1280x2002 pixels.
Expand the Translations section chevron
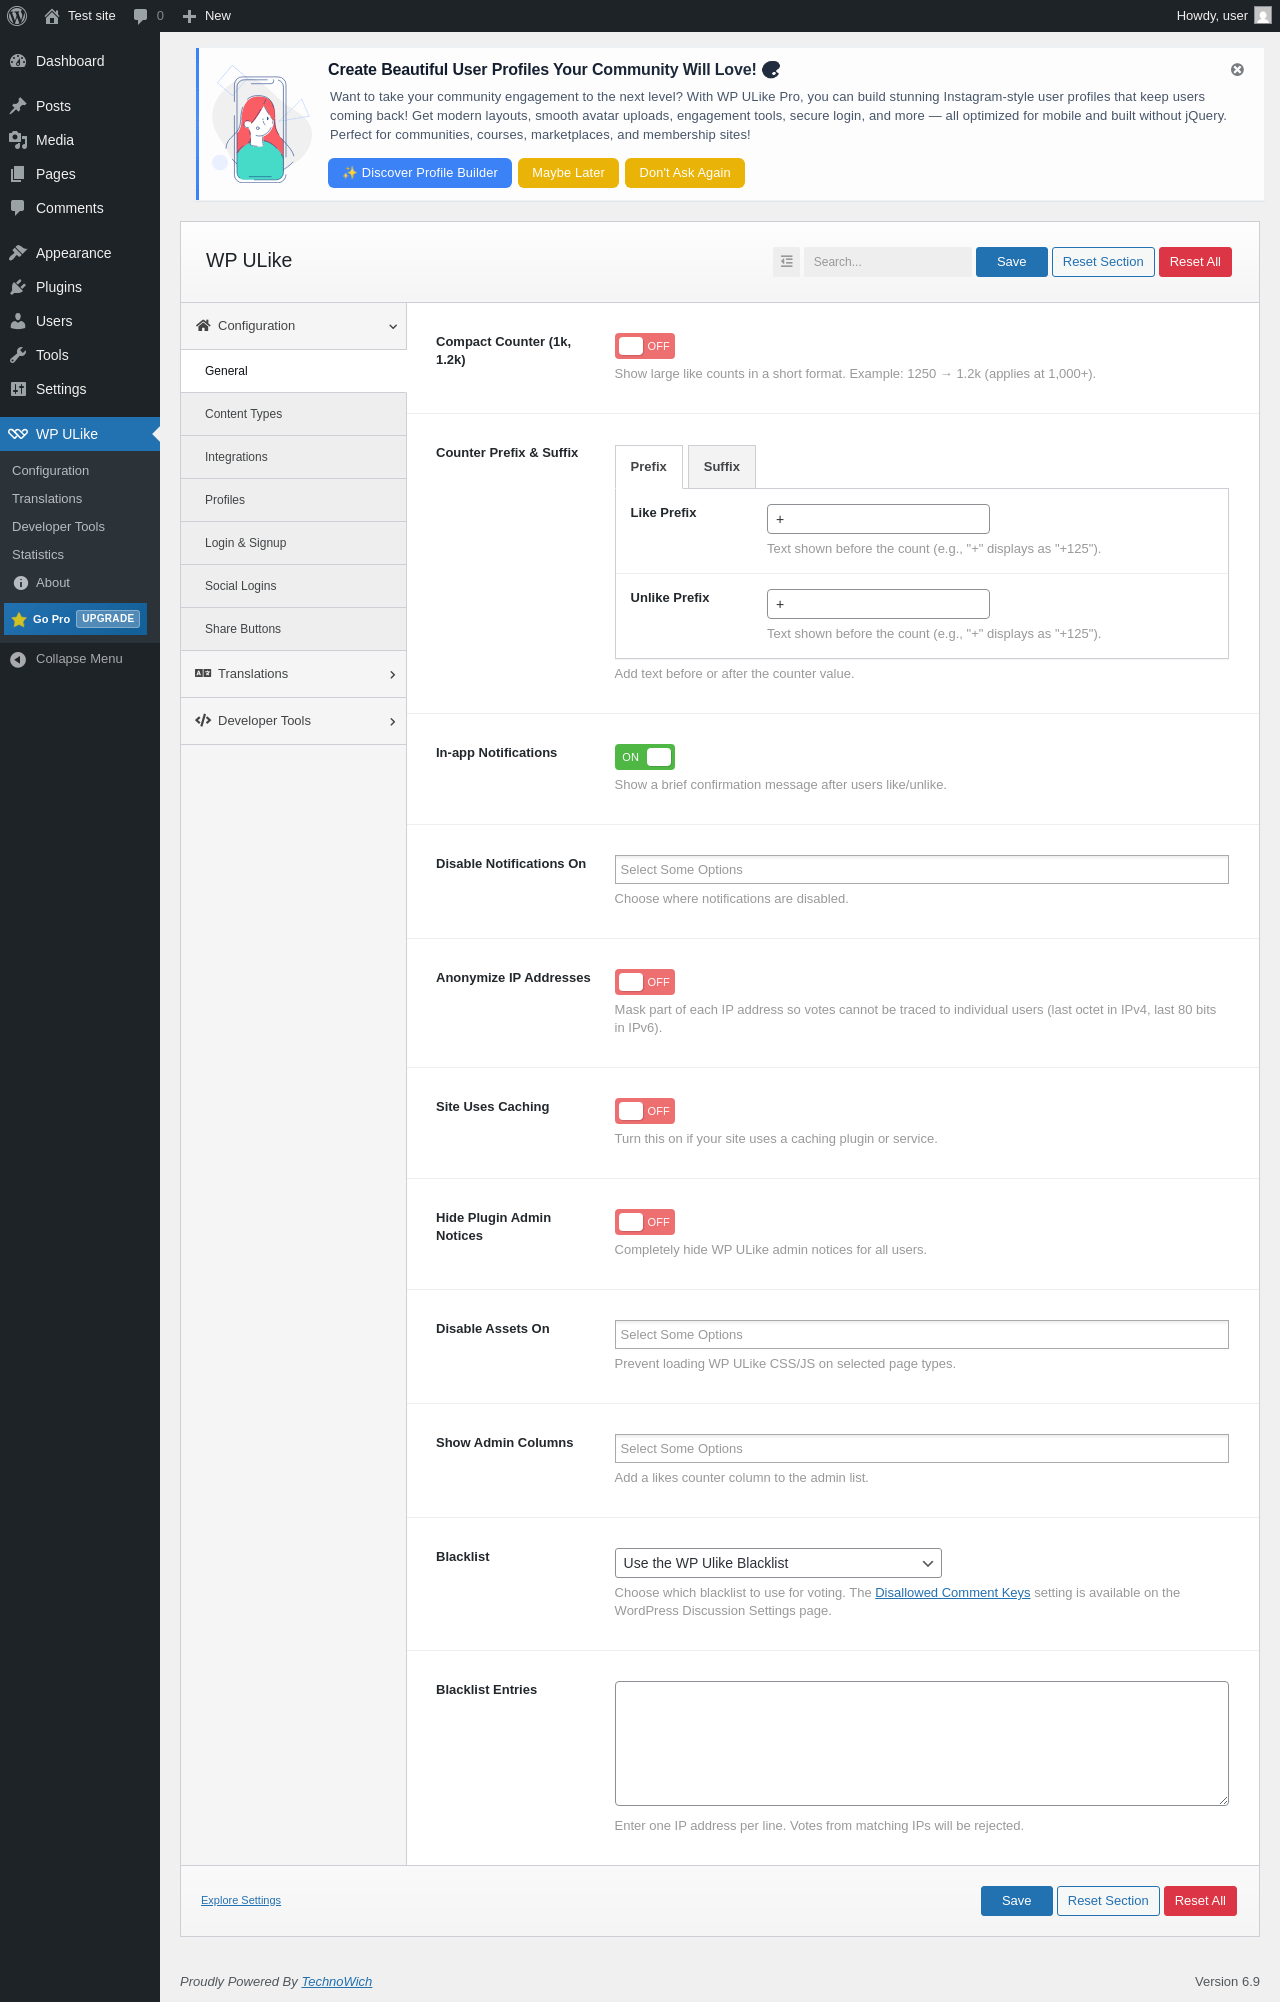(x=393, y=675)
